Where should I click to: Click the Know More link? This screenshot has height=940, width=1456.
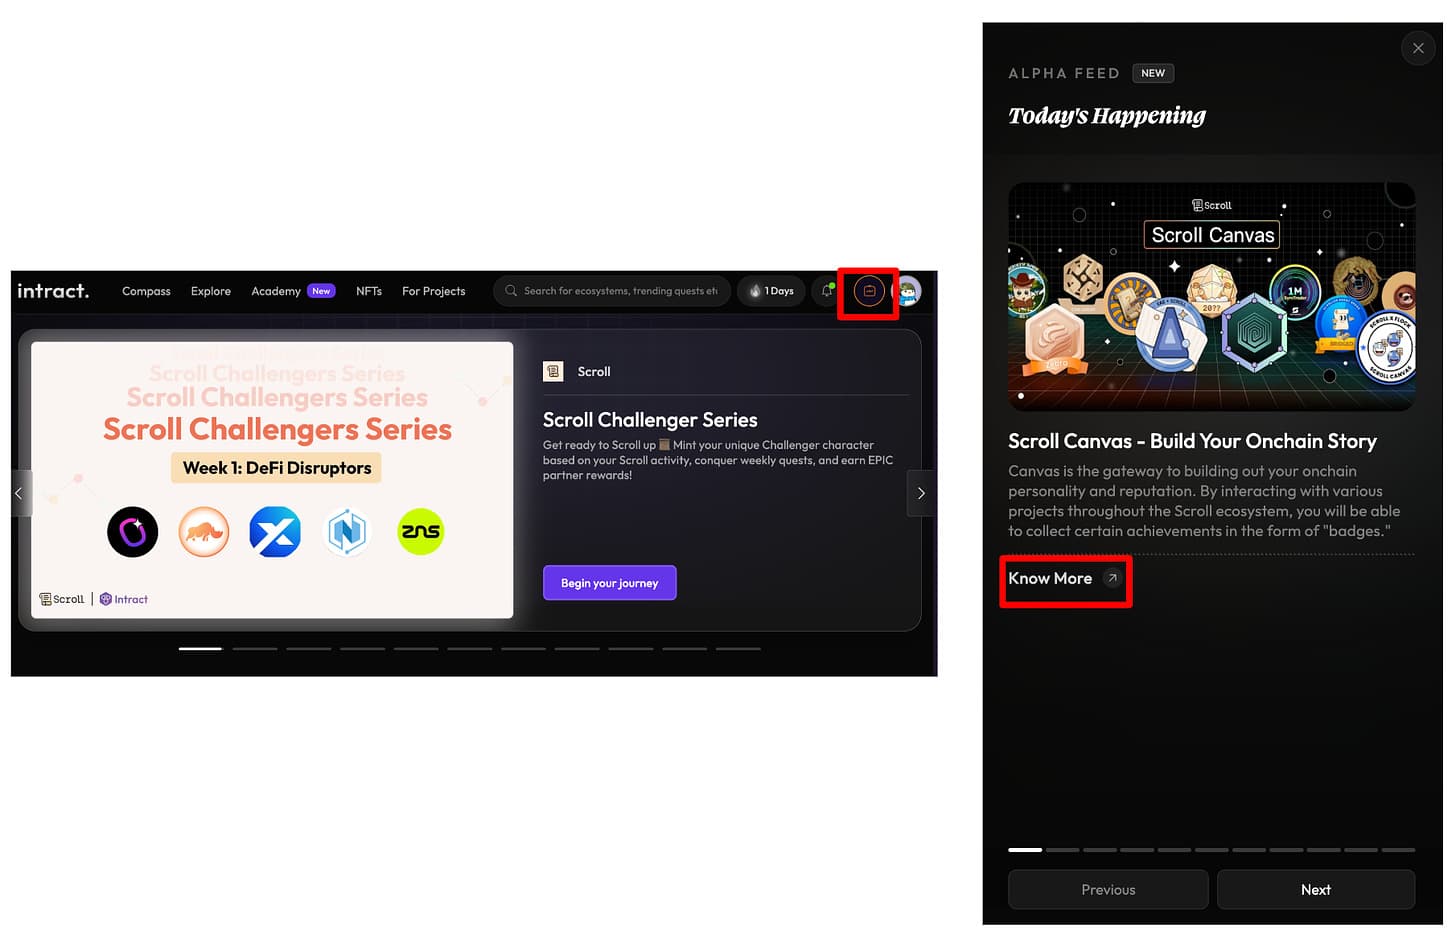[1050, 579]
